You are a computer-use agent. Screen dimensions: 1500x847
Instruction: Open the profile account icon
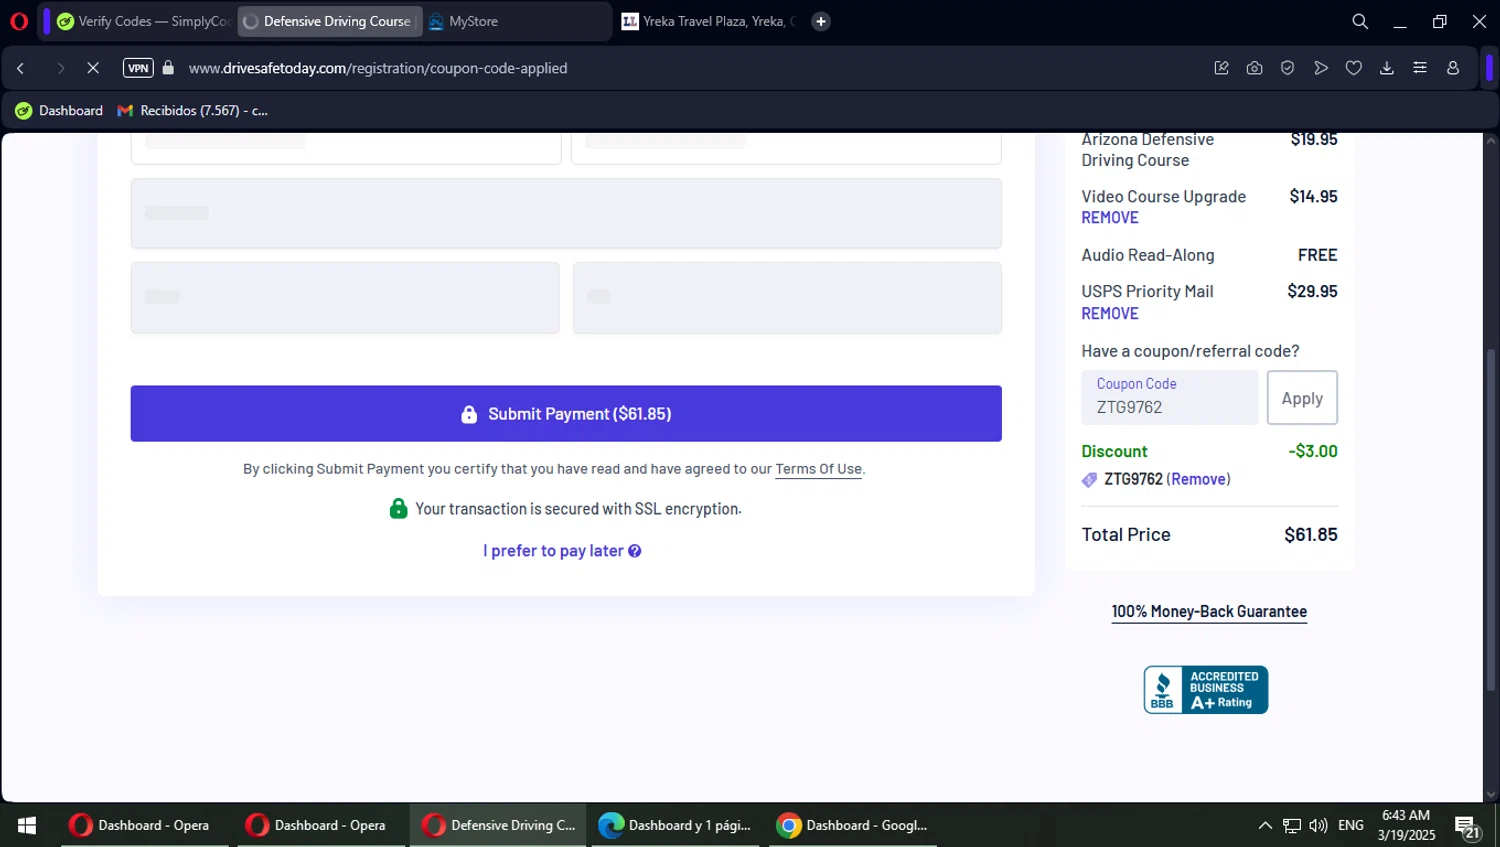pyautogui.click(x=1453, y=68)
